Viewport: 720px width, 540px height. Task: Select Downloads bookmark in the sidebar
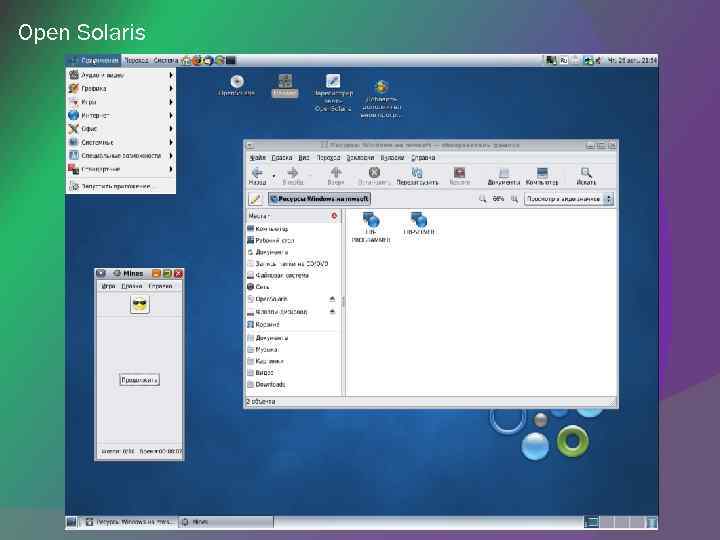coord(266,384)
